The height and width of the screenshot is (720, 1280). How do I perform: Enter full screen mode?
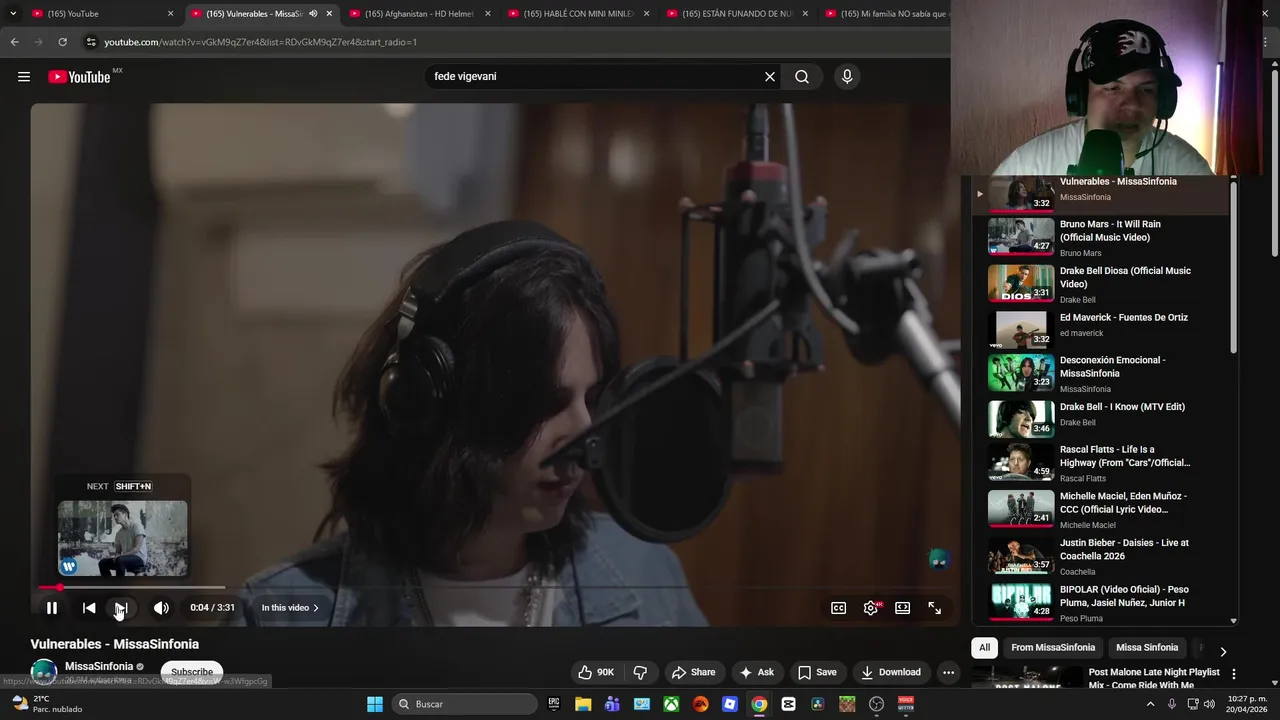coord(935,608)
